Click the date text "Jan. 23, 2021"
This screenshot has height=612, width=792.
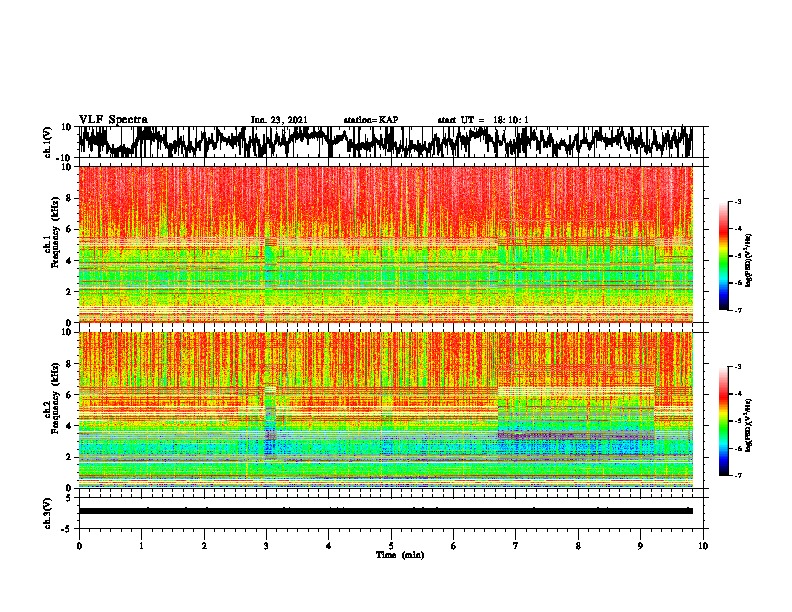tap(279, 120)
